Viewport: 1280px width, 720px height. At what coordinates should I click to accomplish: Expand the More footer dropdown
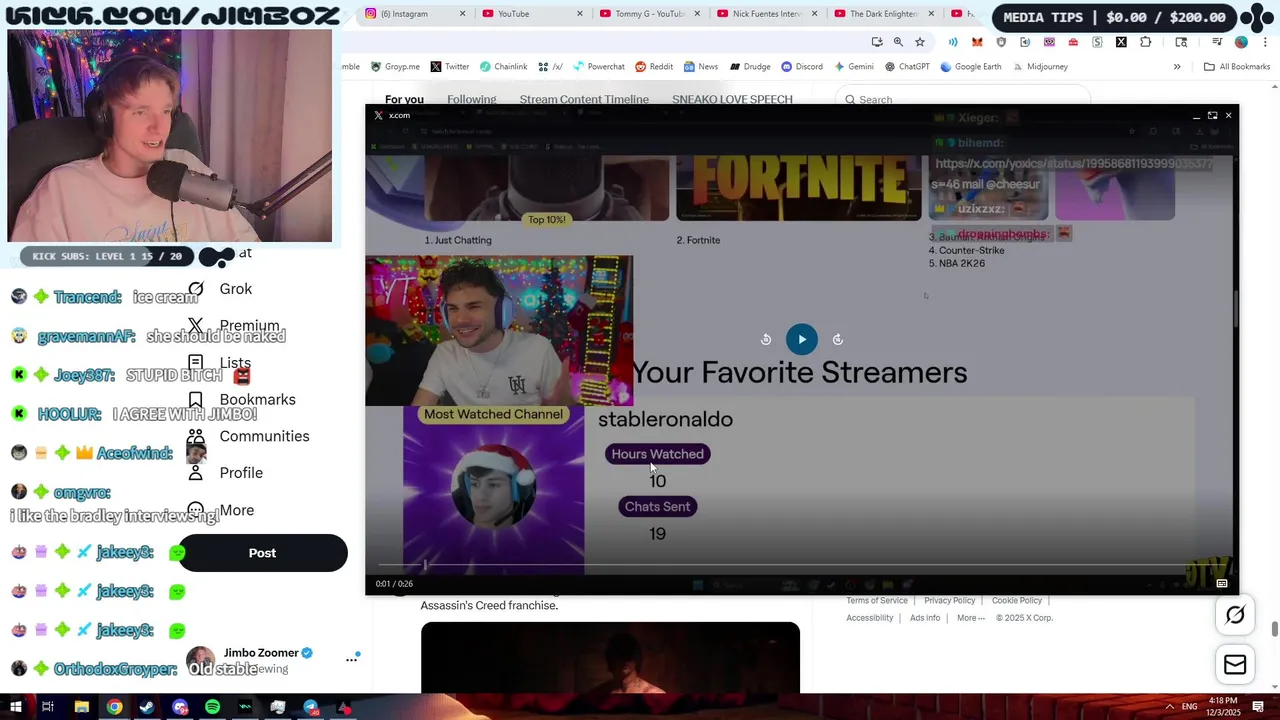pyautogui.click(x=970, y=618)
